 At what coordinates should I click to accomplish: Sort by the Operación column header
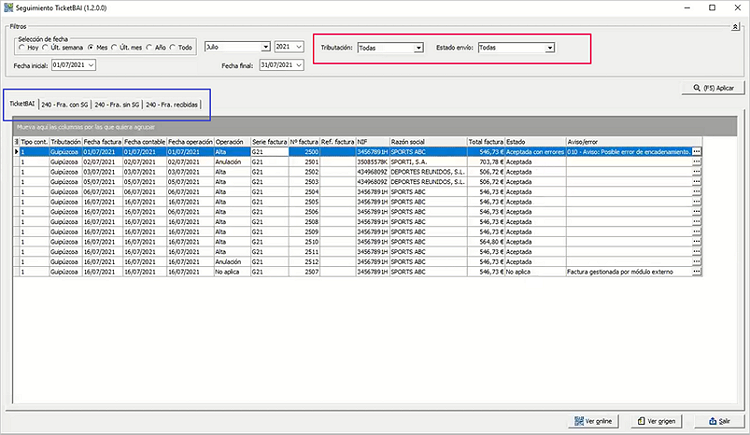click(232, 142)
